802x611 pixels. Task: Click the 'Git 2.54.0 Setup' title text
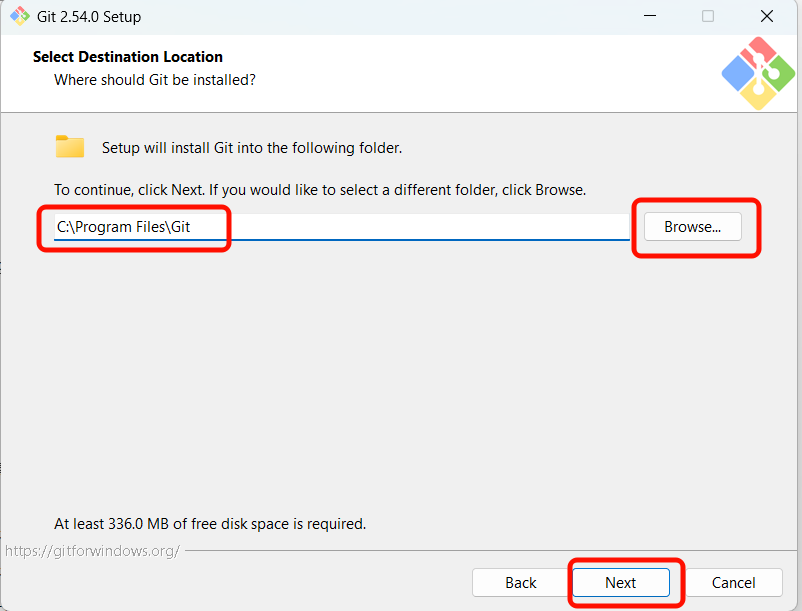point(89,16)
